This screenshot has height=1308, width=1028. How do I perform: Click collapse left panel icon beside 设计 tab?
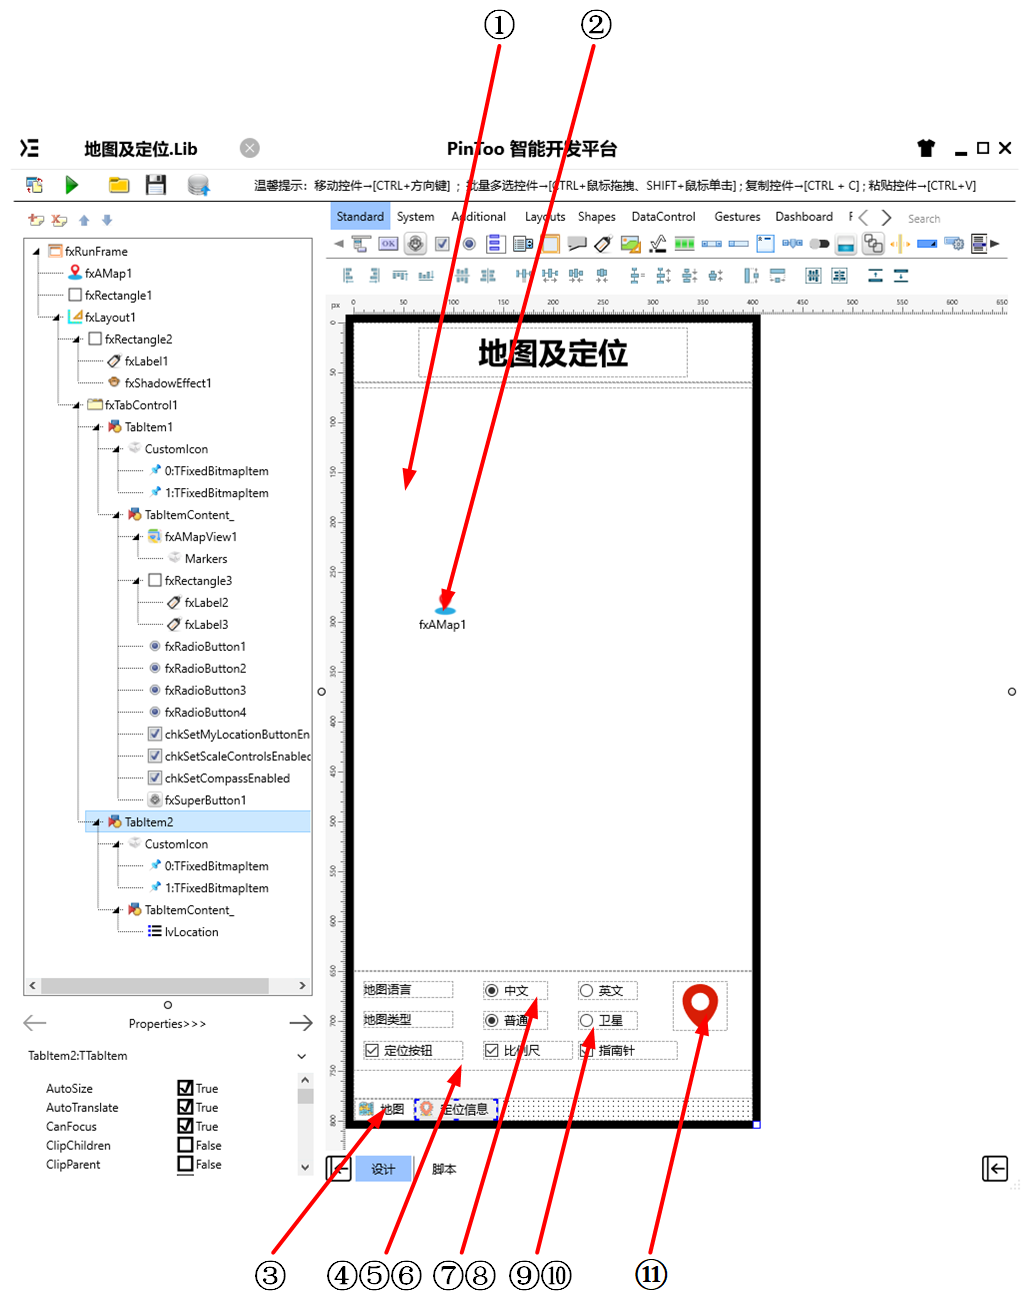click(x=339, y=1168)
